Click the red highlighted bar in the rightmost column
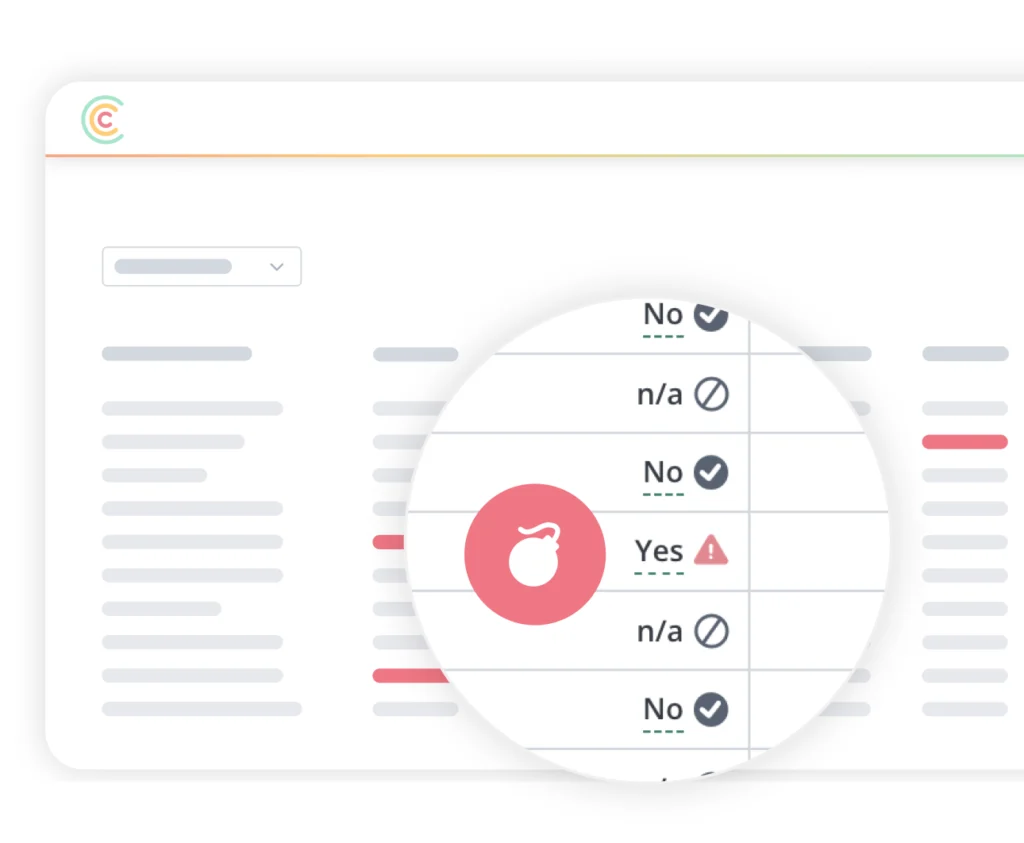This screenshot has width=1024, height=843. coord(964,442)
